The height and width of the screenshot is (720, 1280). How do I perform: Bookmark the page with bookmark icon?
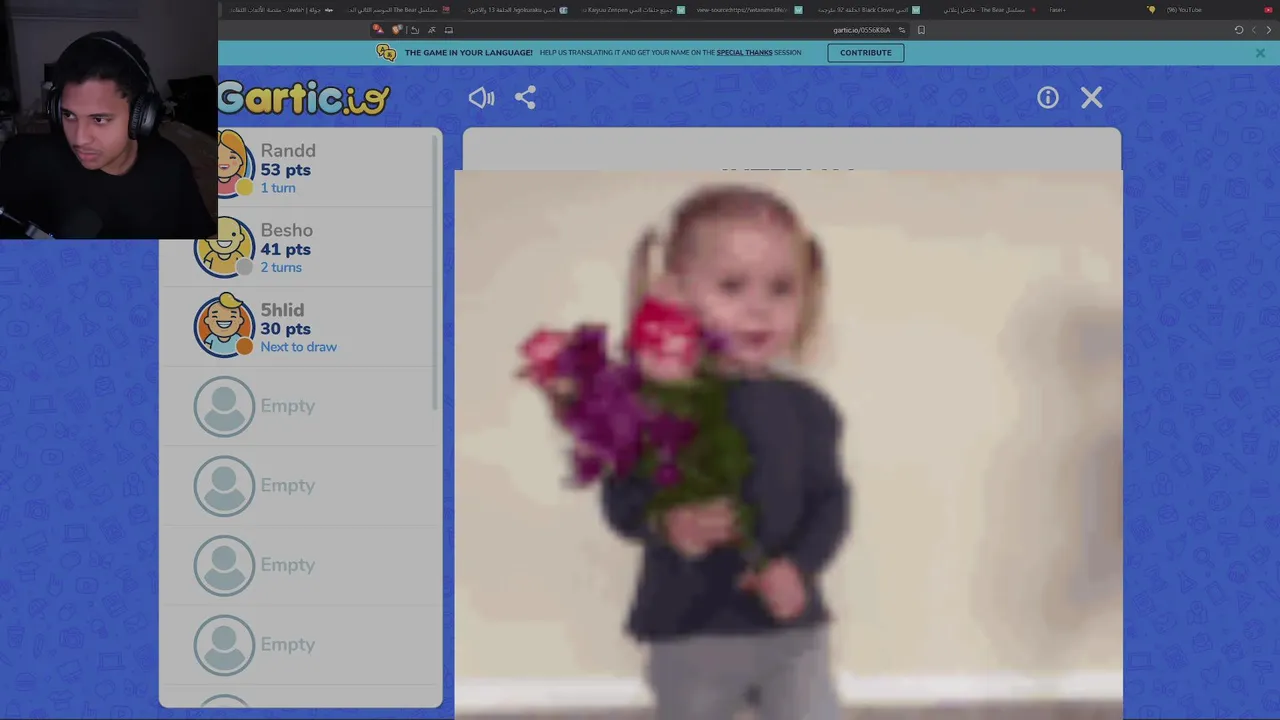(921, 30)
